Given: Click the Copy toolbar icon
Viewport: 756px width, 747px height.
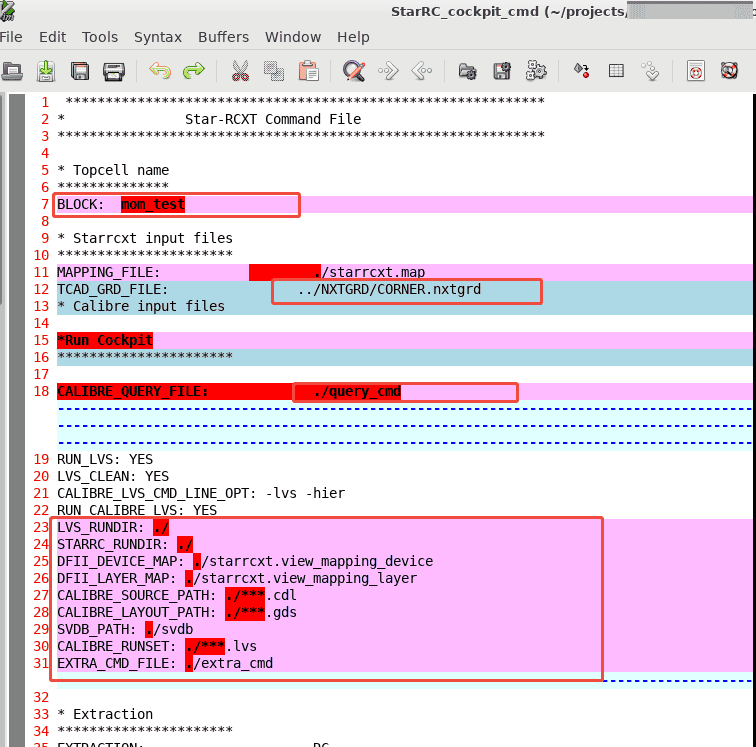Looking at the screenshot, I should tap(273, 71).
